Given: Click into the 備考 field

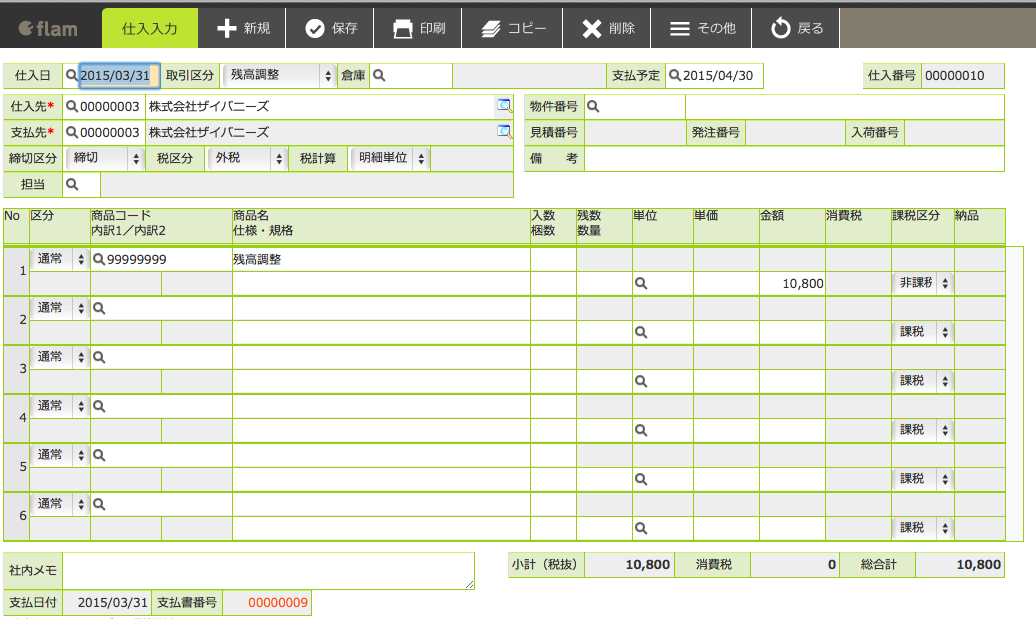Looking at the screenshot, I should pyautogui.click(x=794, y=159).
